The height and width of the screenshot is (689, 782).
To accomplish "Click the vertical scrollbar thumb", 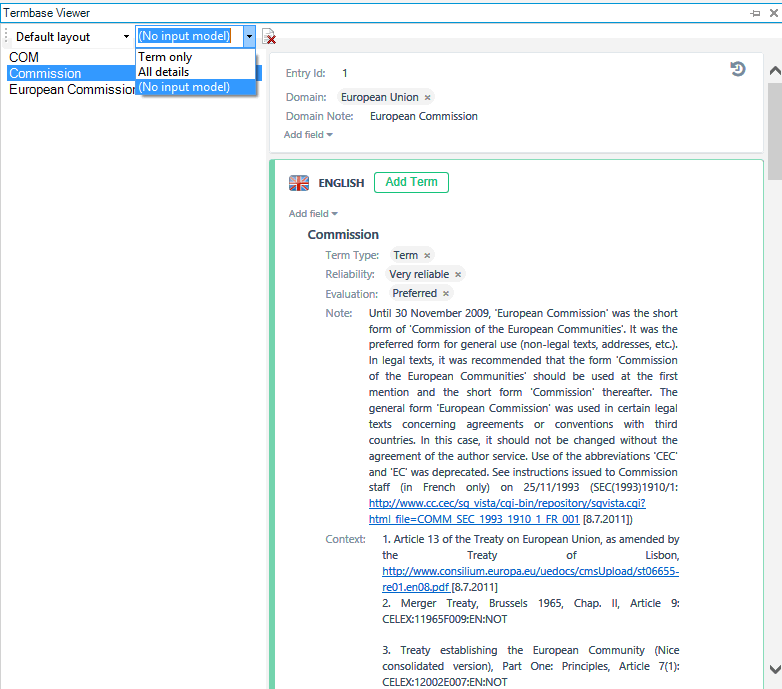I will pos(775,132).
